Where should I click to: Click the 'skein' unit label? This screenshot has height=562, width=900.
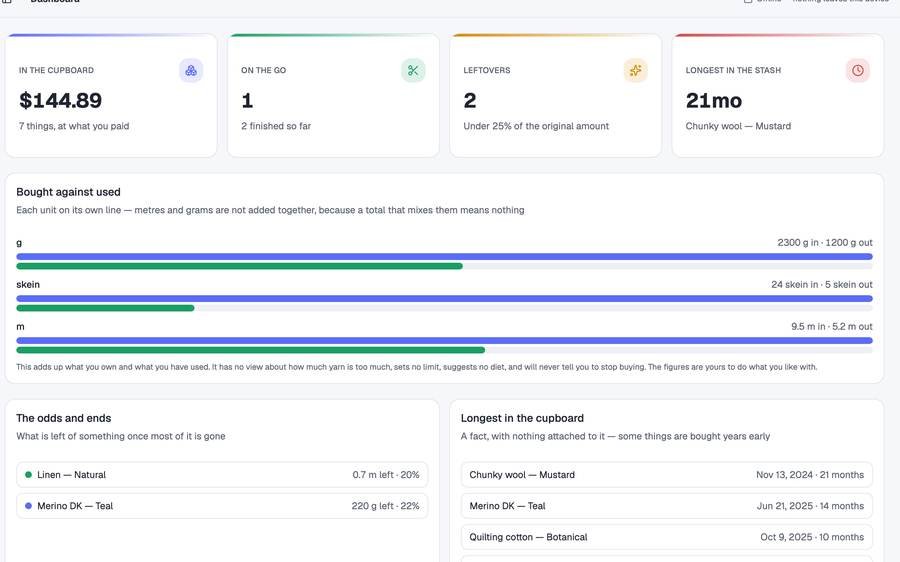(28, 284)
